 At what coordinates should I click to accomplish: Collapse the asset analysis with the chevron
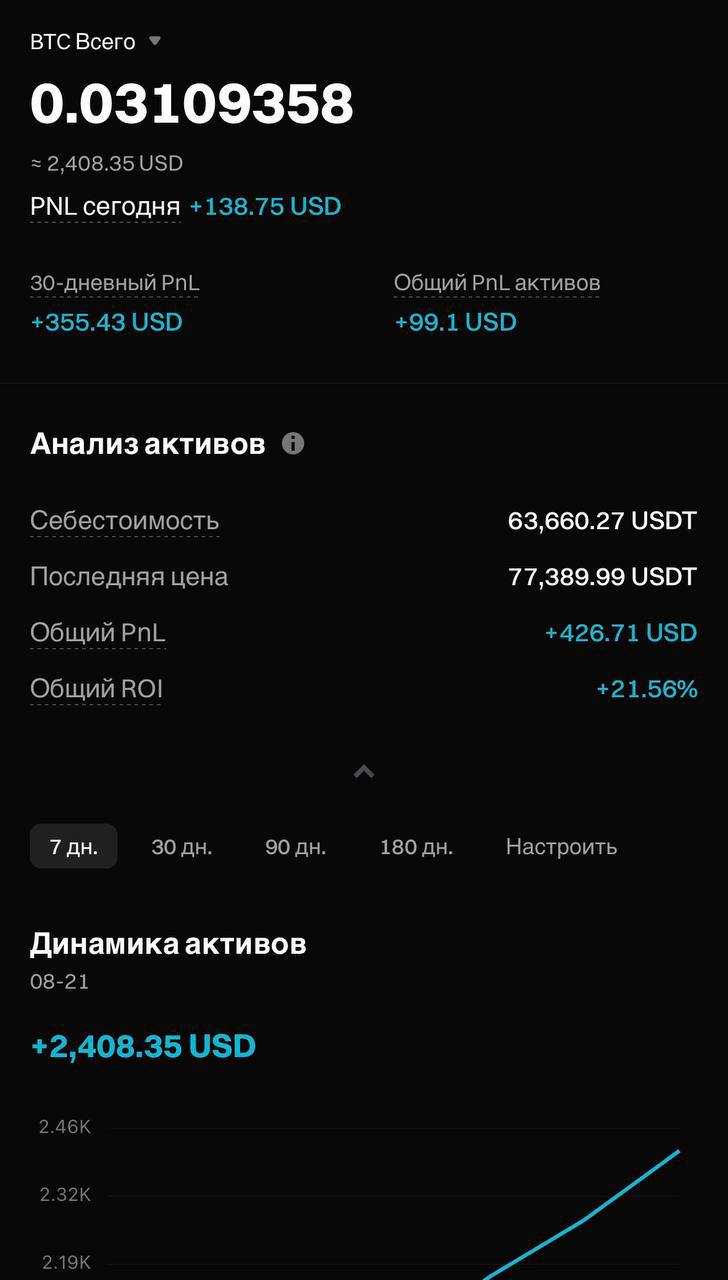[364, 771]
